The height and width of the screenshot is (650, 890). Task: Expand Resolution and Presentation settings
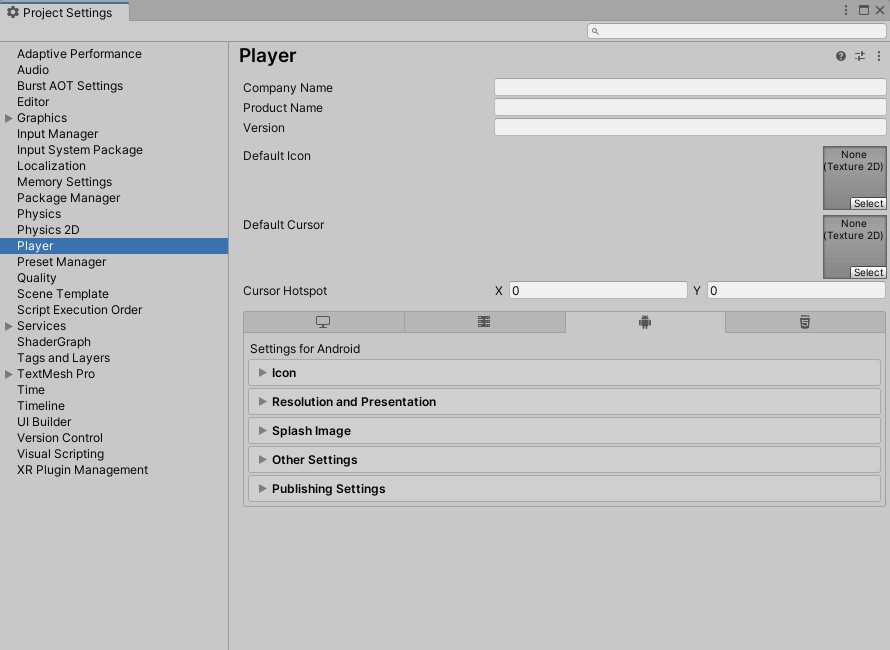[x=353, y=401]
